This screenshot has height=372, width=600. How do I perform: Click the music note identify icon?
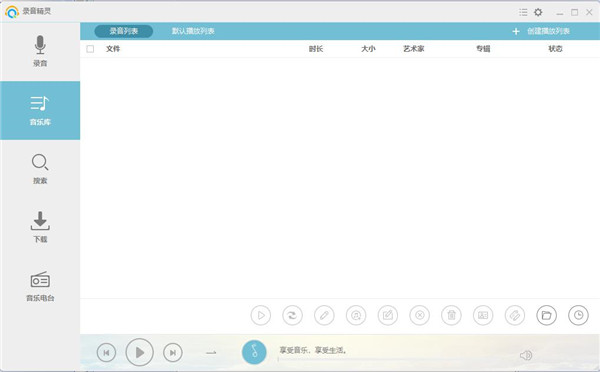(x=356, y=315)
